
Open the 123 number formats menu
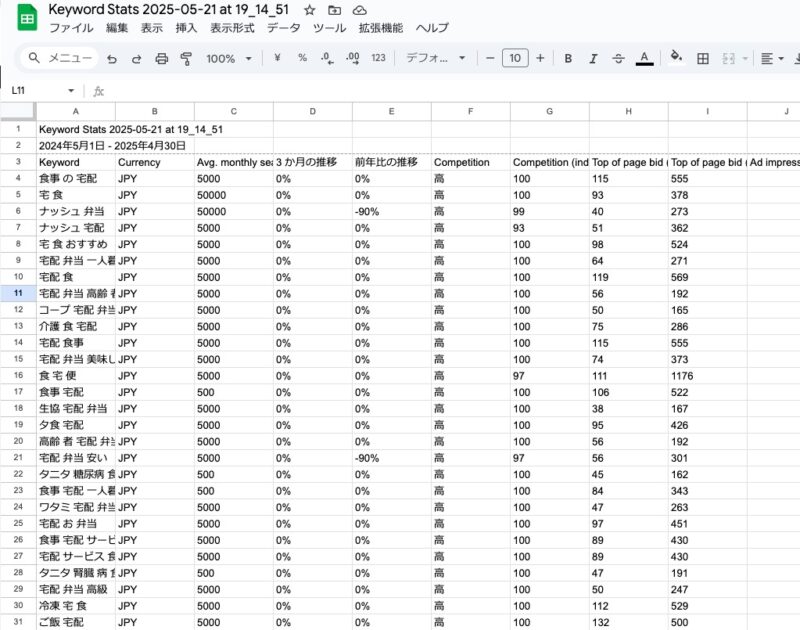pyautogui.click(x=378, y=58)
